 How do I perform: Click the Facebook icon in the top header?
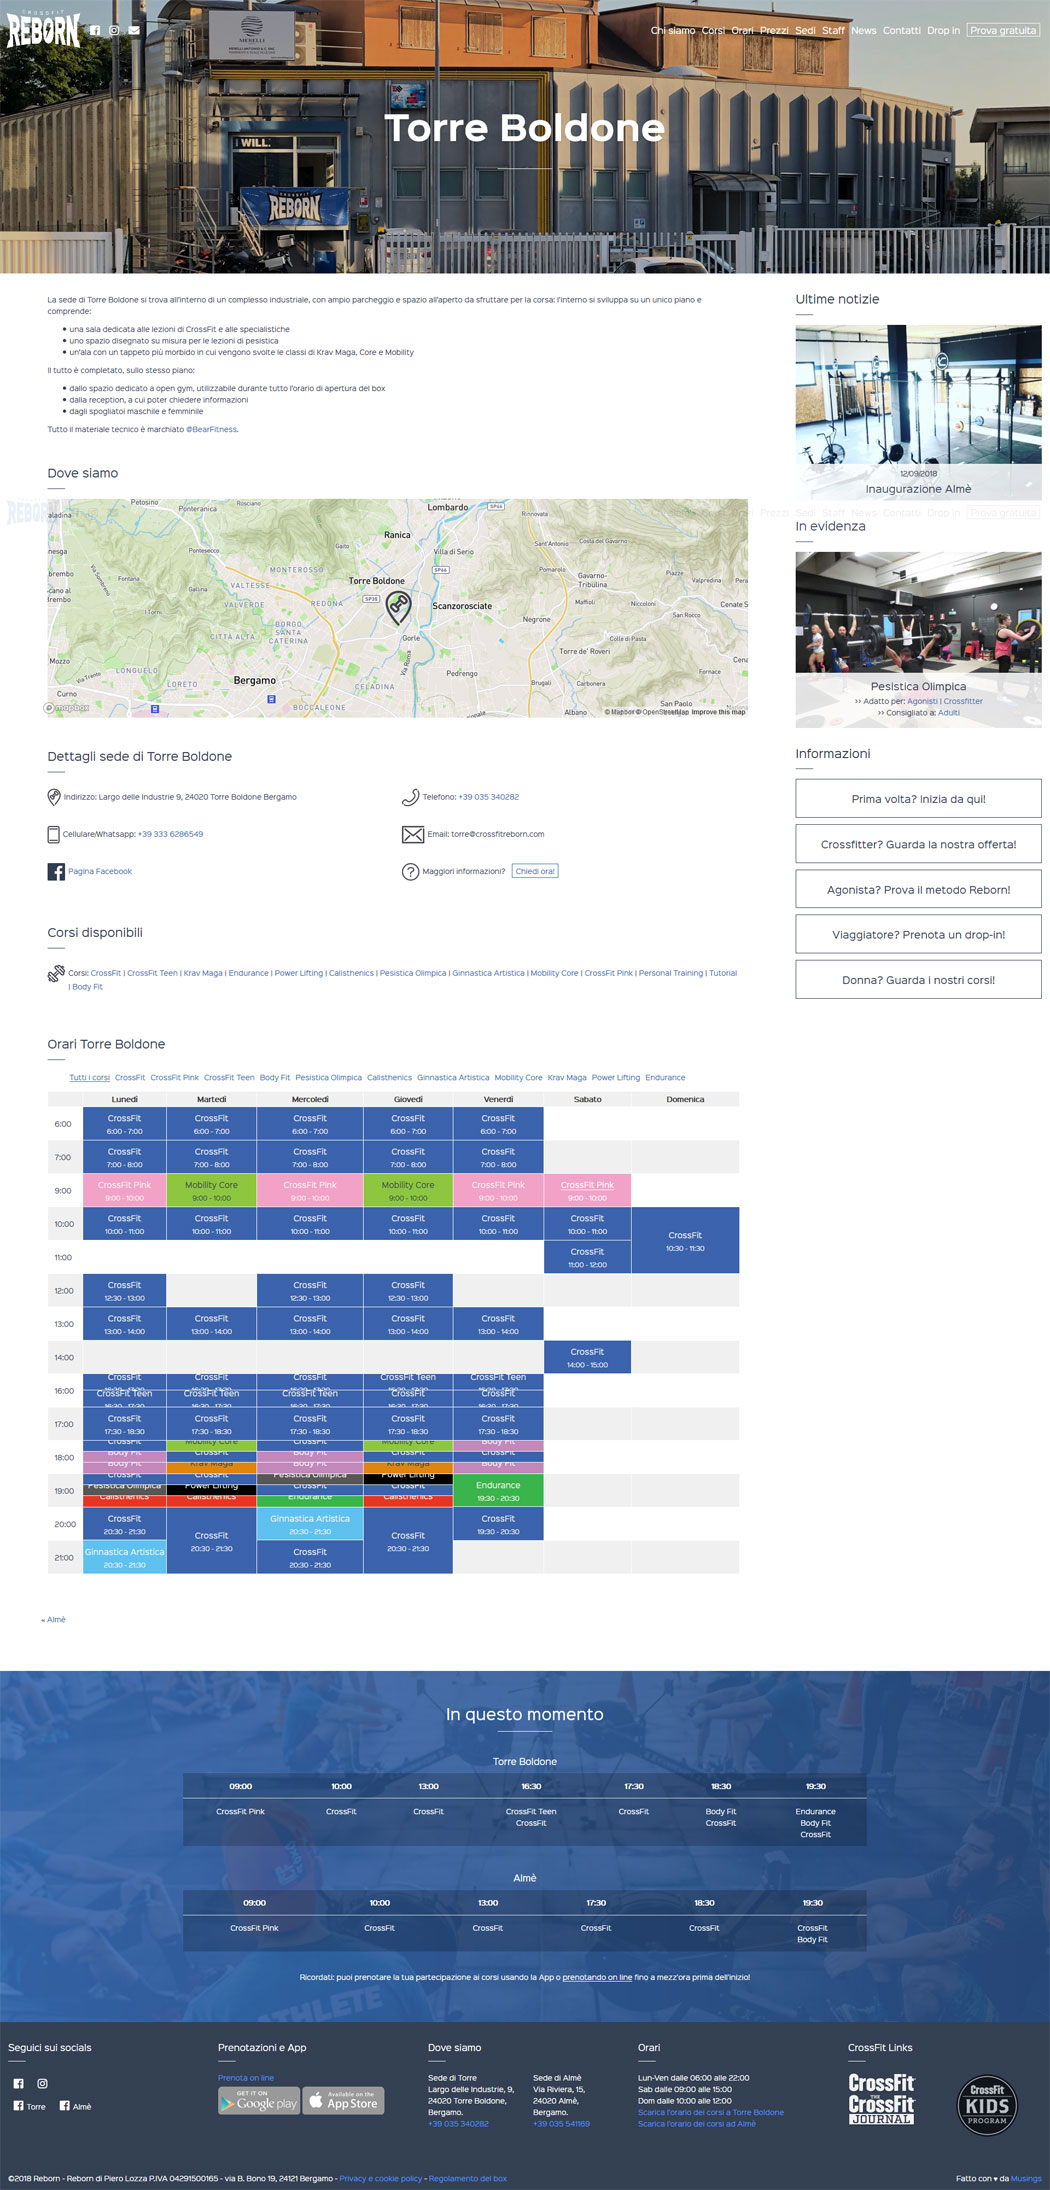(x=95, y=31)
